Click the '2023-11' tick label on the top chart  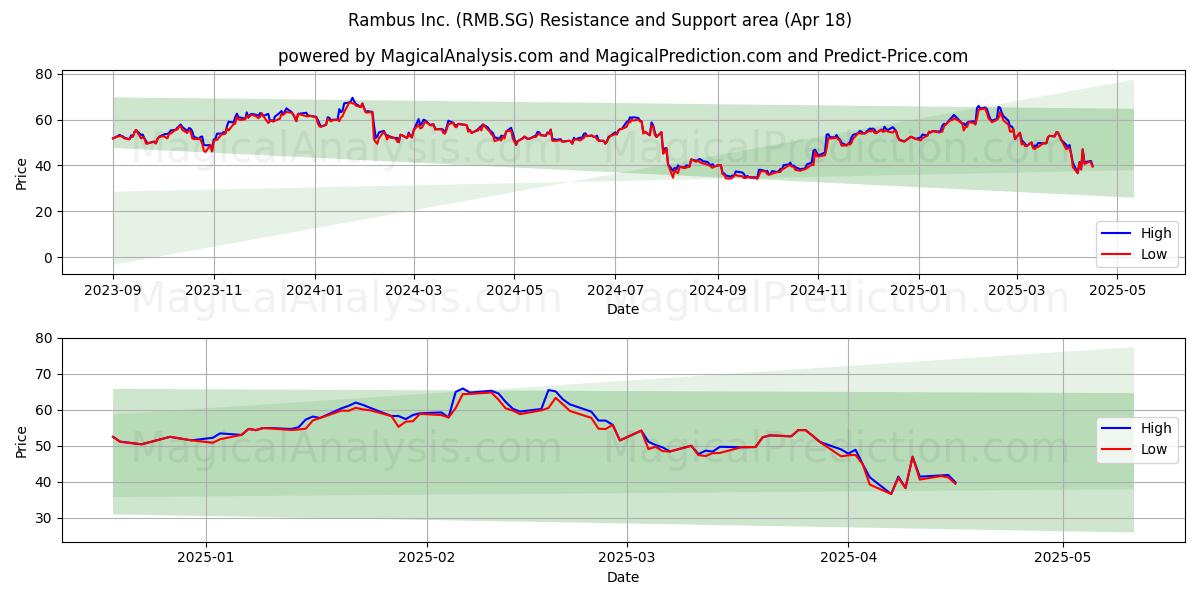(214, 291)
